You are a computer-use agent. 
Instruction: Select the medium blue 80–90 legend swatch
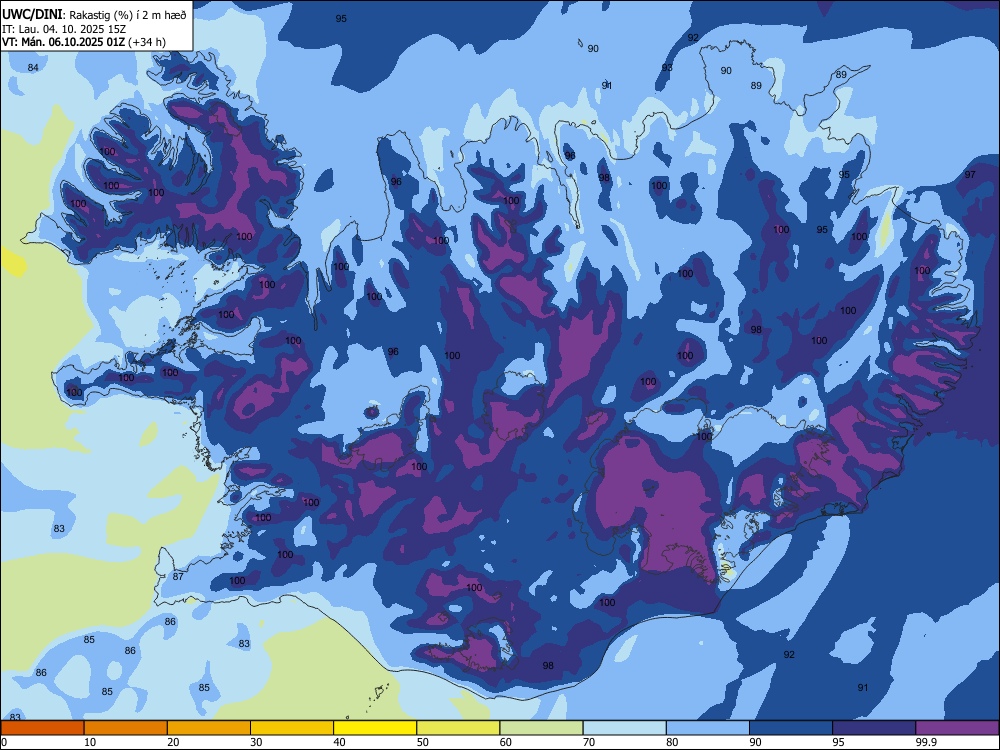[707, 728]
